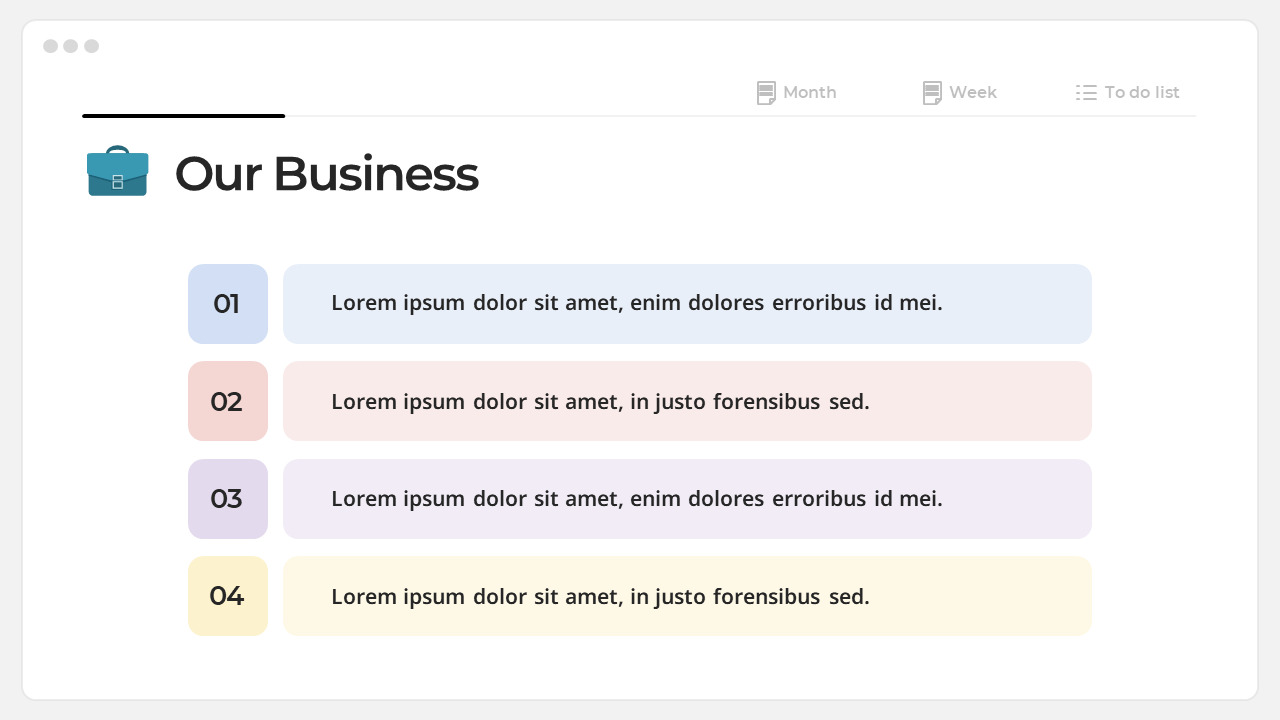
Task: Select the 03 numbered badge
Action: click(228, 499)
